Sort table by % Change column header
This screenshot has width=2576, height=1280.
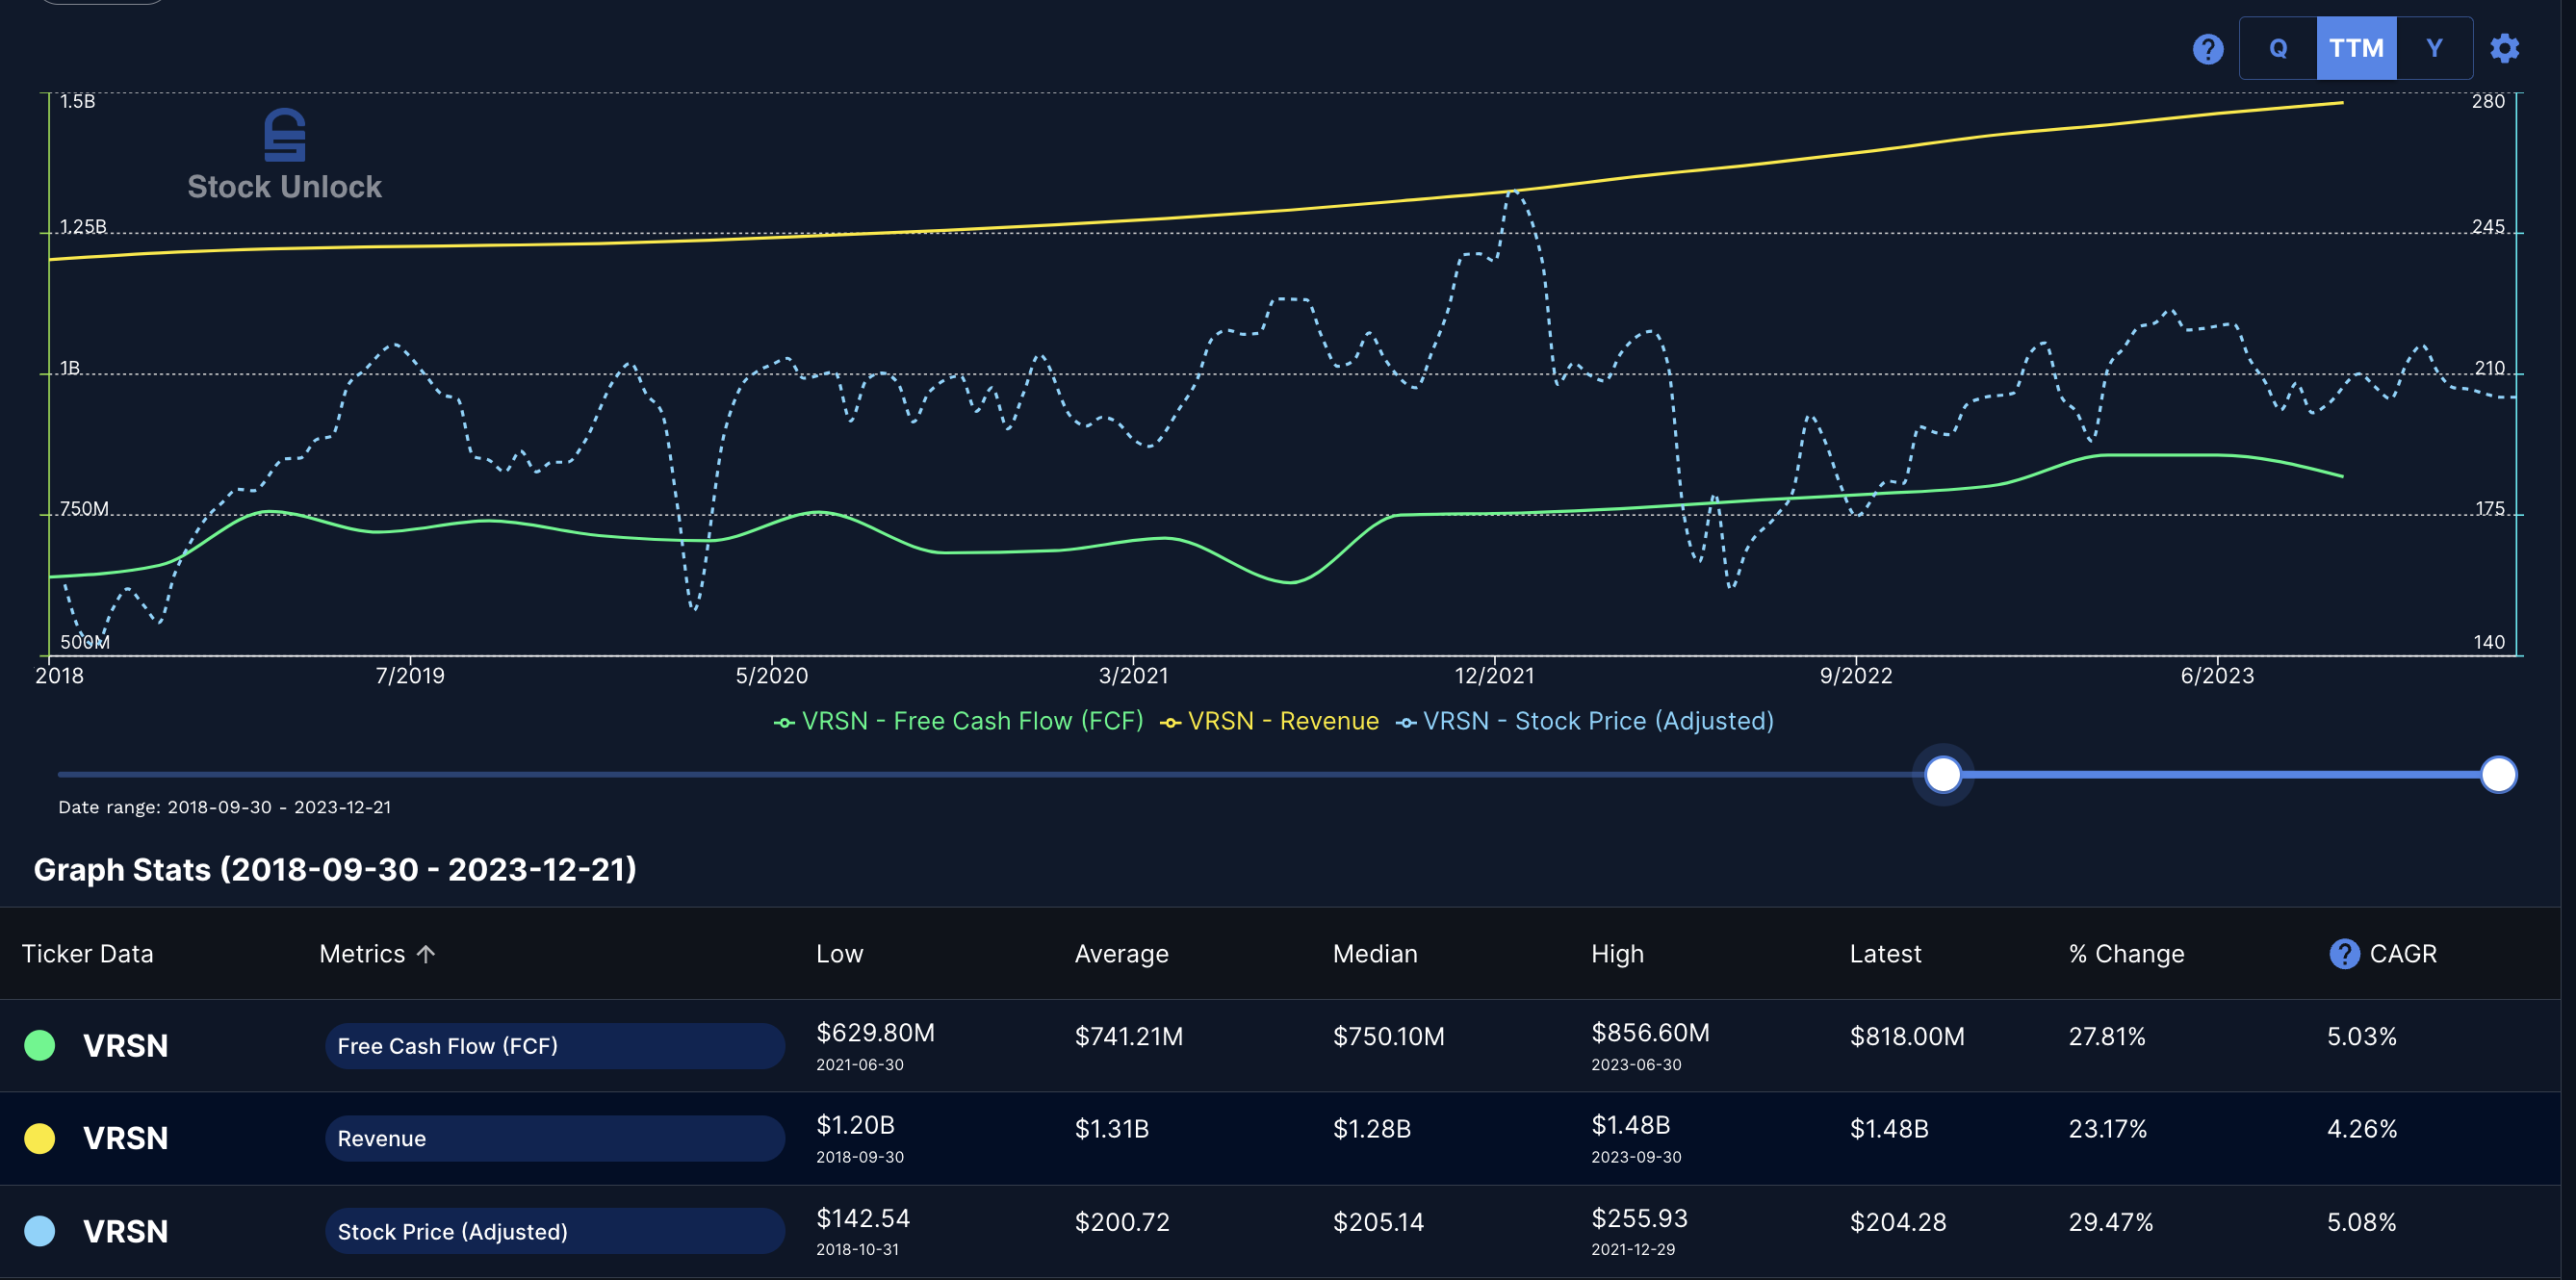(x=2126, y=953)
